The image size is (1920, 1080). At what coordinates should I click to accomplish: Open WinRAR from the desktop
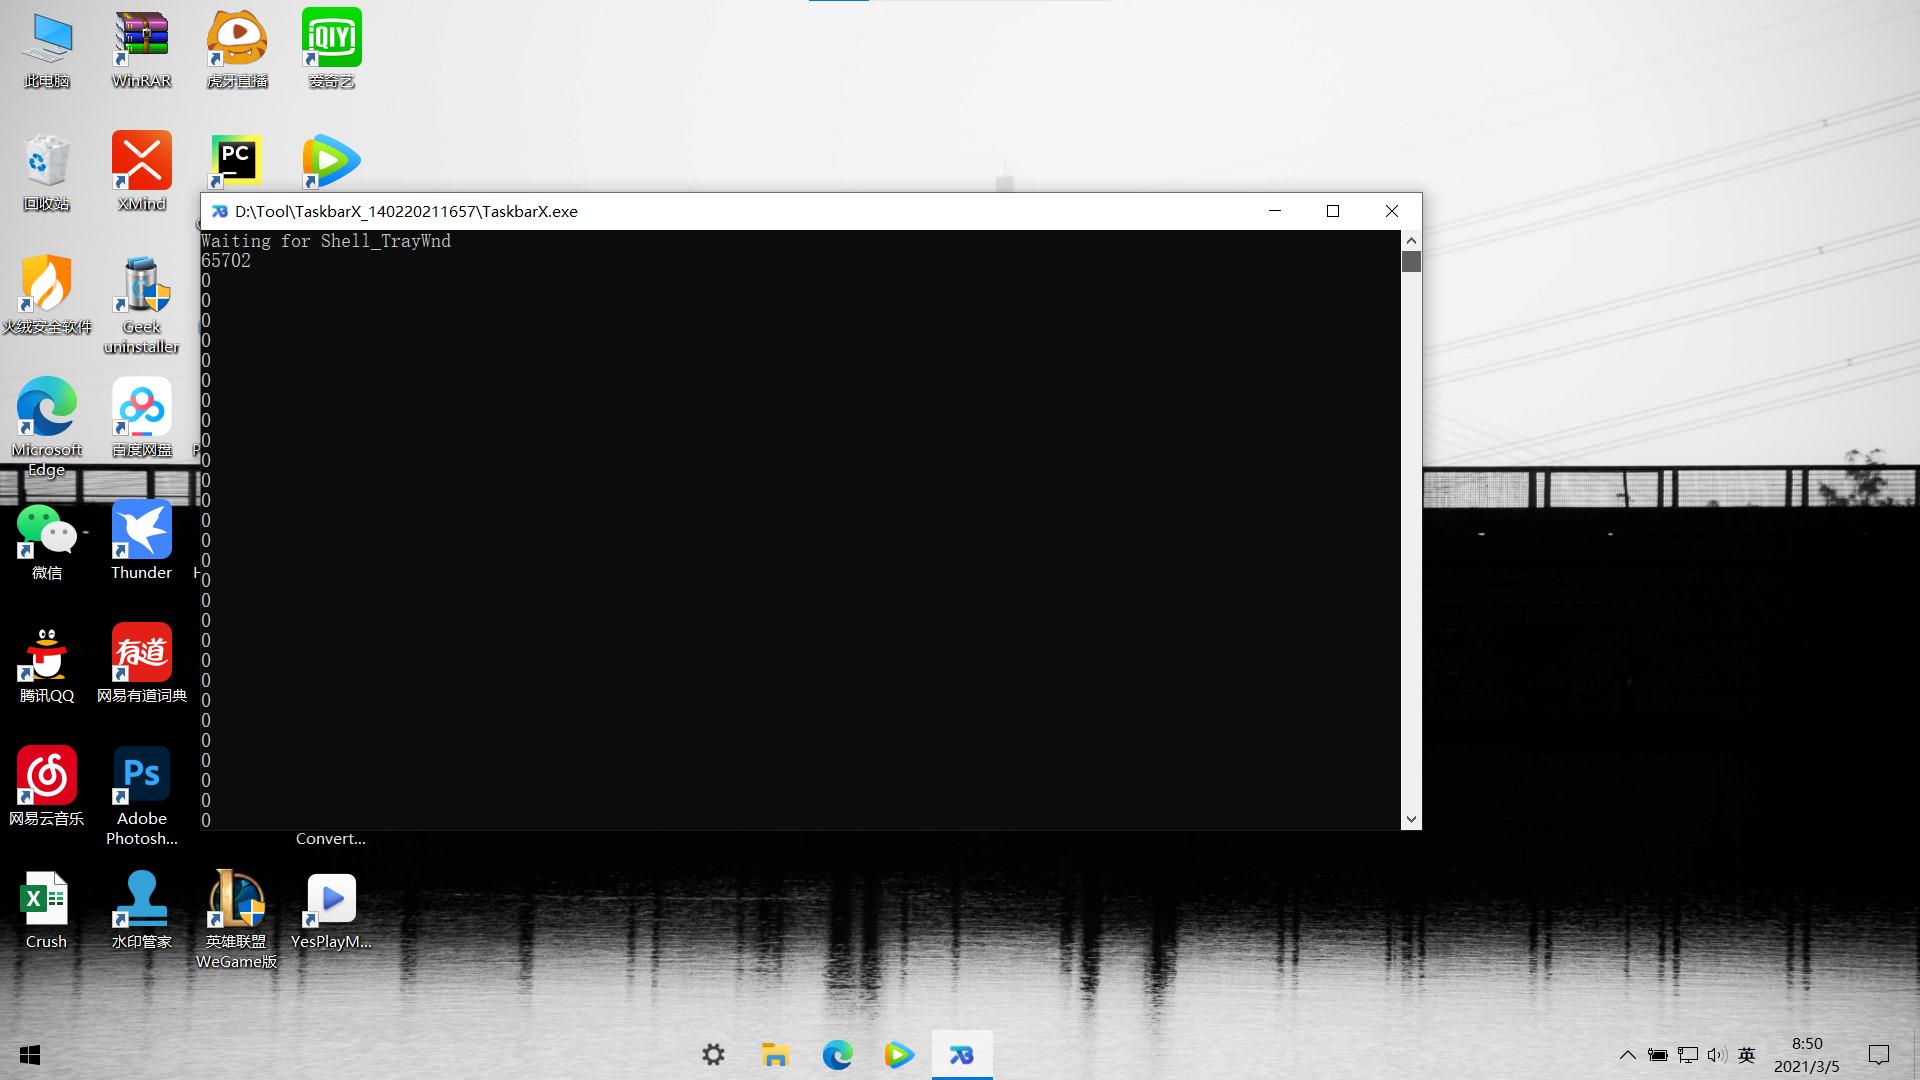pyautogui.click(x=141, y=33)
